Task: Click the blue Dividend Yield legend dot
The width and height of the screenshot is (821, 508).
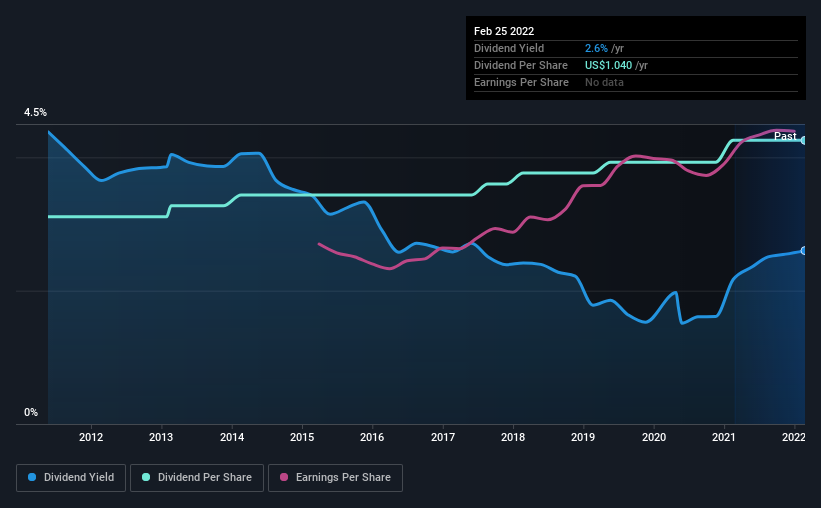Action: (x=32, y=477)
